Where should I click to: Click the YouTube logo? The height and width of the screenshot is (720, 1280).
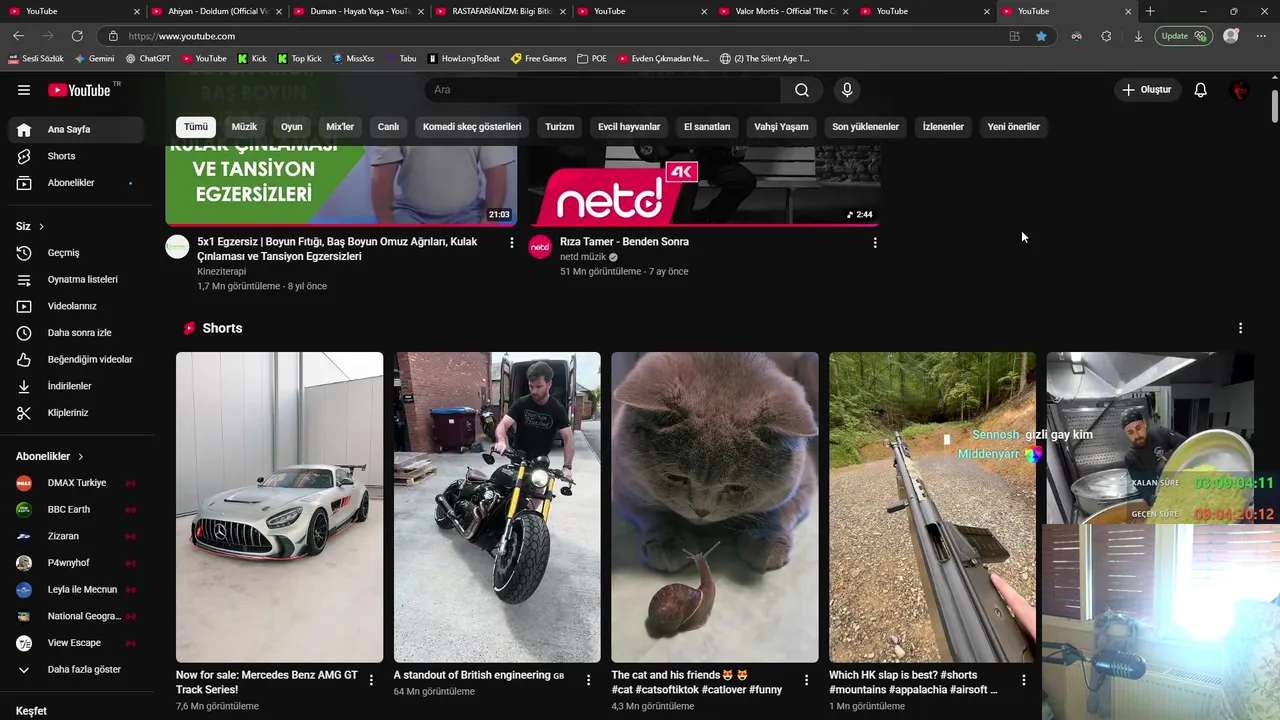click(x=79, y=90)
